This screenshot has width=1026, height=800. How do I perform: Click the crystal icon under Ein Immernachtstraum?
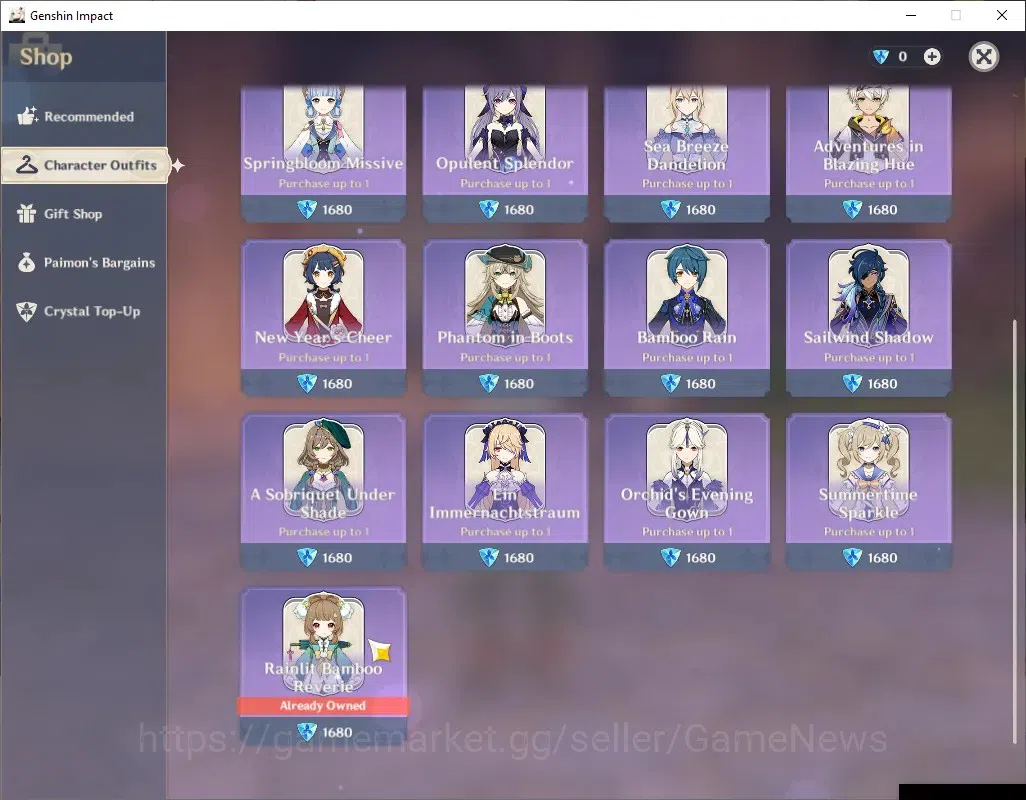tap(489, 557)
